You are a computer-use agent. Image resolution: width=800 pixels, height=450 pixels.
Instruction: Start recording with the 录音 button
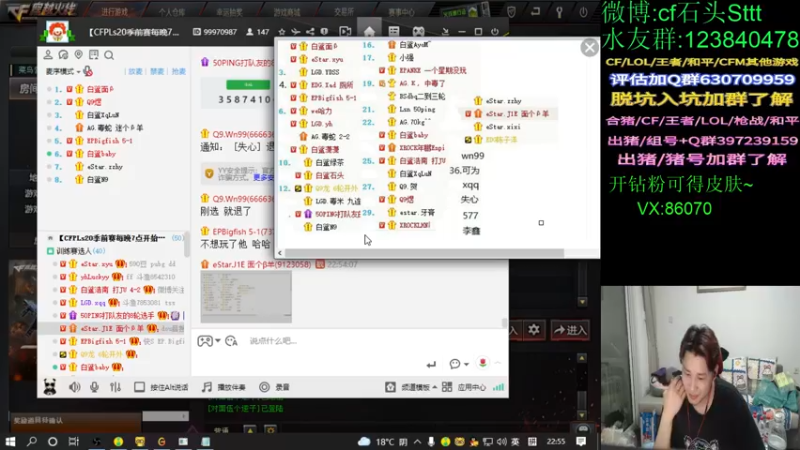point(274,387)
